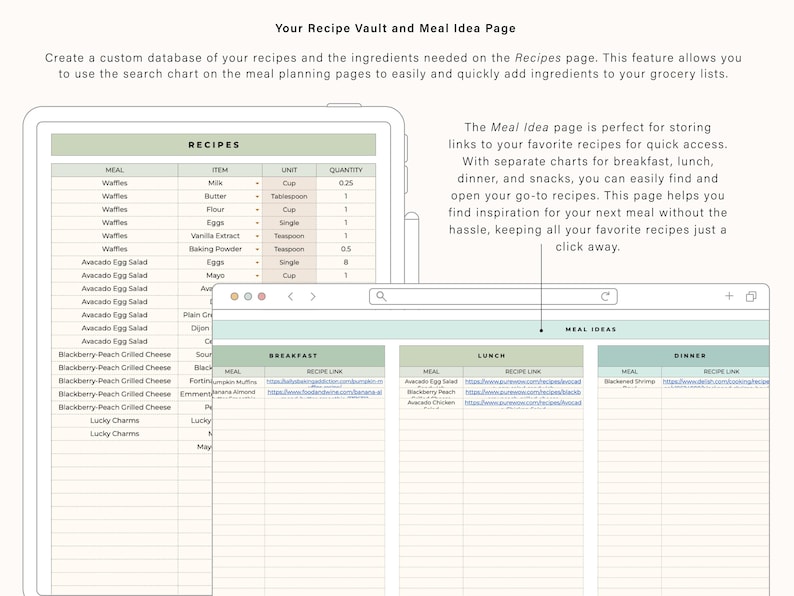Click the RECIPE LINK header under Dinner

coord(716,372)
